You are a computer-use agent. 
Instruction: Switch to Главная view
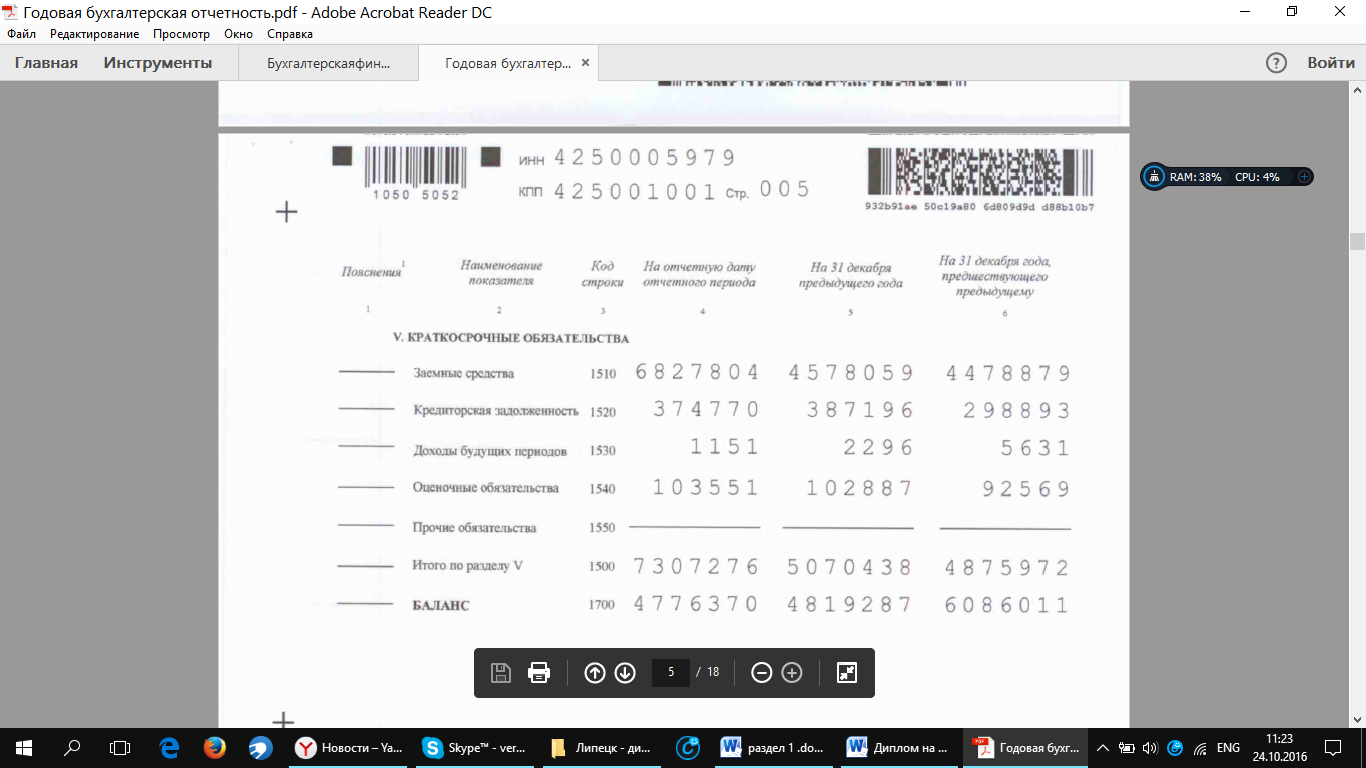coord(46,63)
